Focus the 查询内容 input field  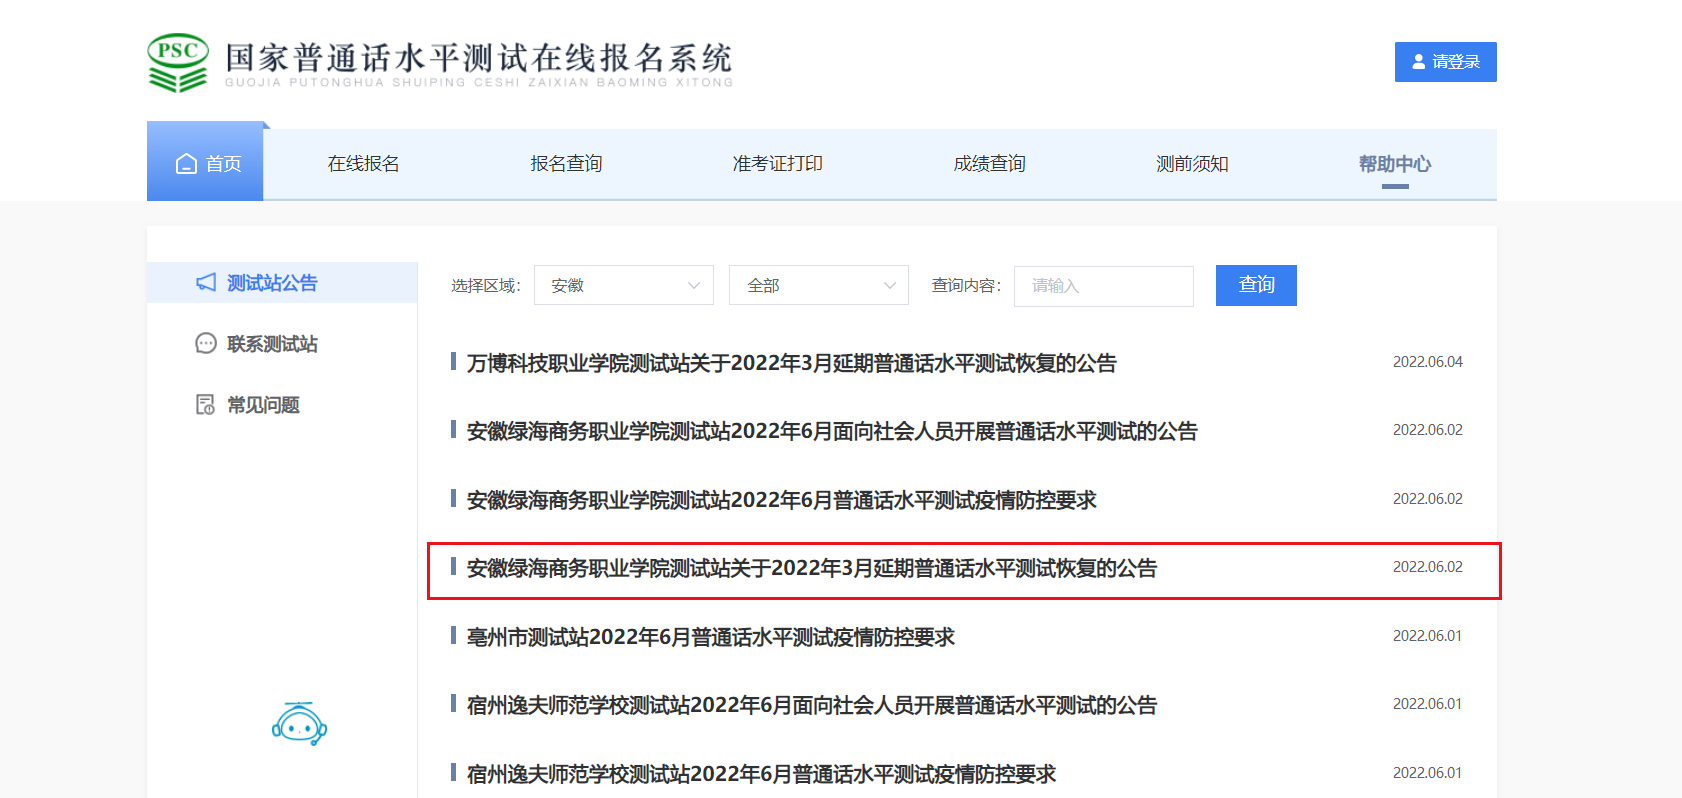[x=1104, y=286]
